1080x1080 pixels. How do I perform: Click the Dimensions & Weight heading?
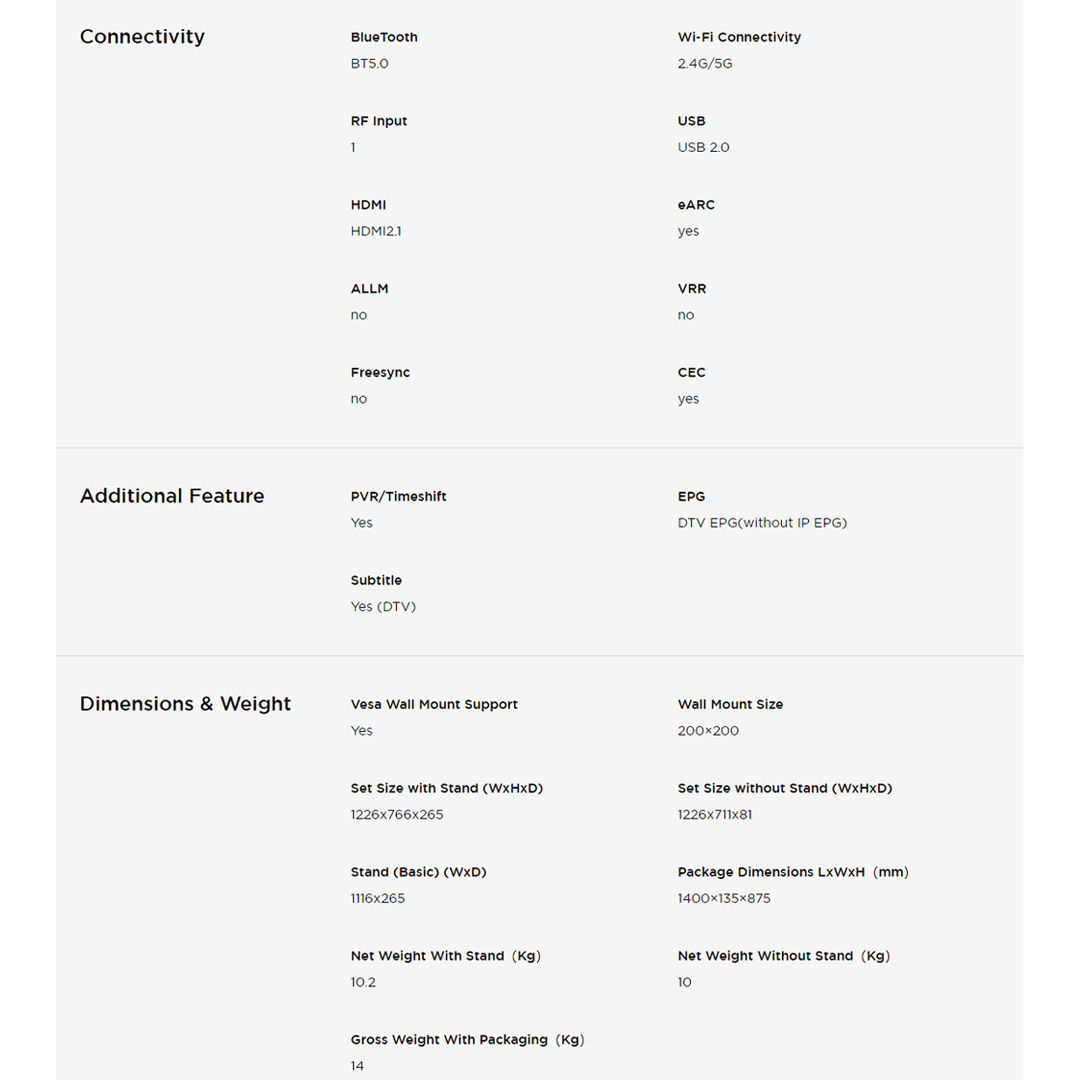pyautogui.click(x=185, y=704)
